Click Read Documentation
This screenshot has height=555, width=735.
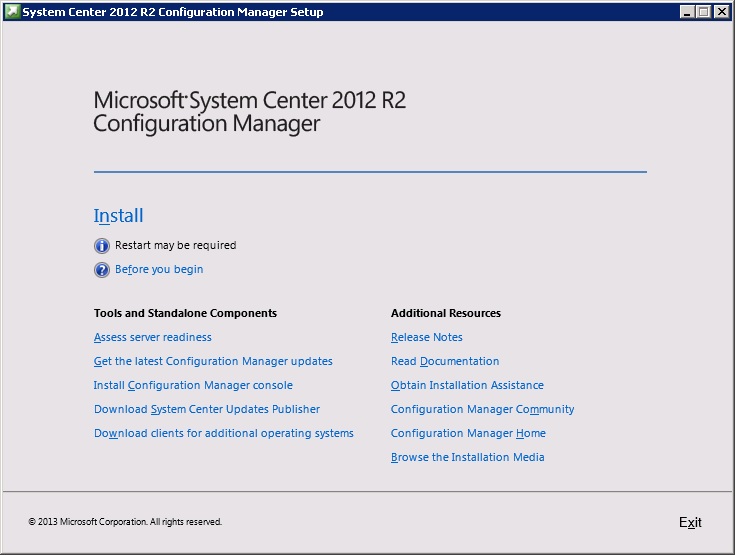pyautogui.click(x=445, y=362)
